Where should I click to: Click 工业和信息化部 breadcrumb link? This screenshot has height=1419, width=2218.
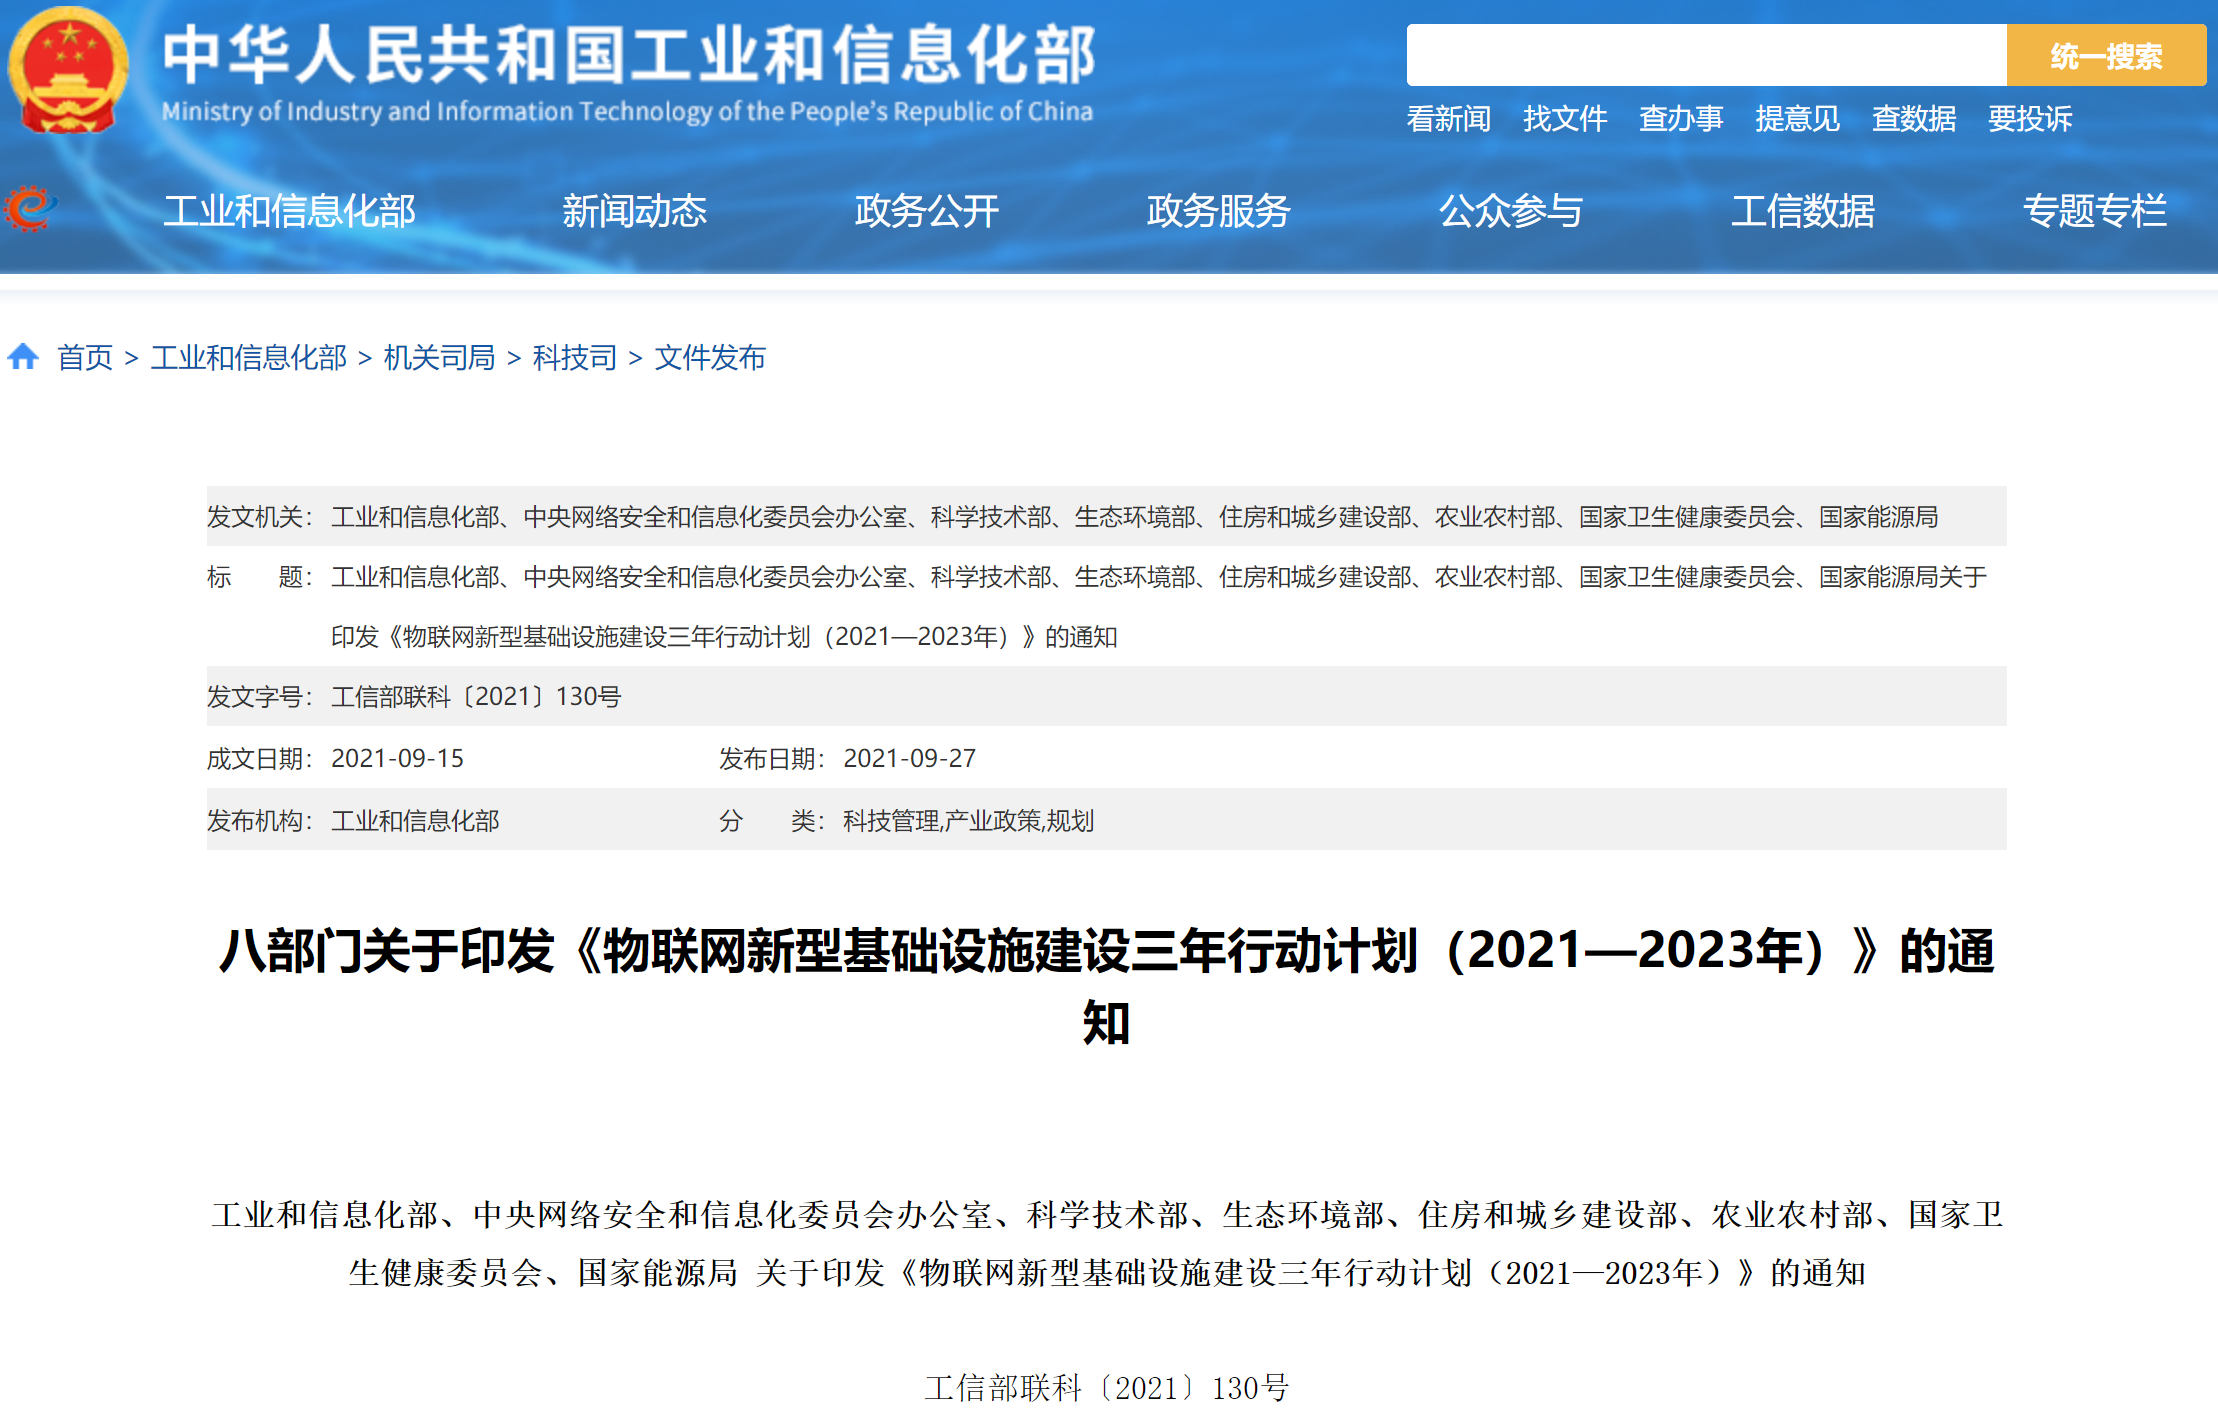pyautogui.click(x=249, y=357)
